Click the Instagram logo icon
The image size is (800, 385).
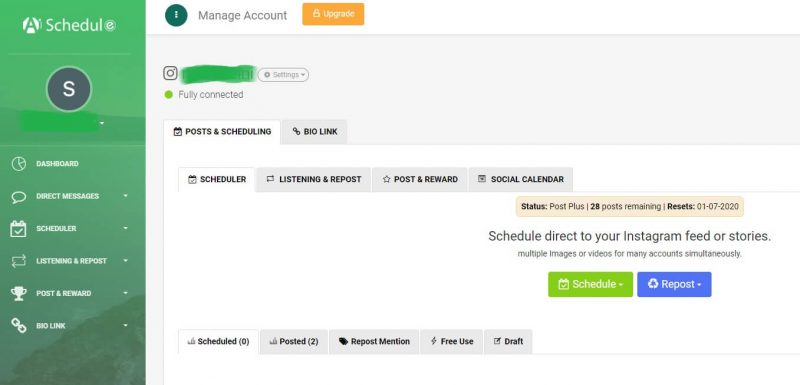pos(170,73)
